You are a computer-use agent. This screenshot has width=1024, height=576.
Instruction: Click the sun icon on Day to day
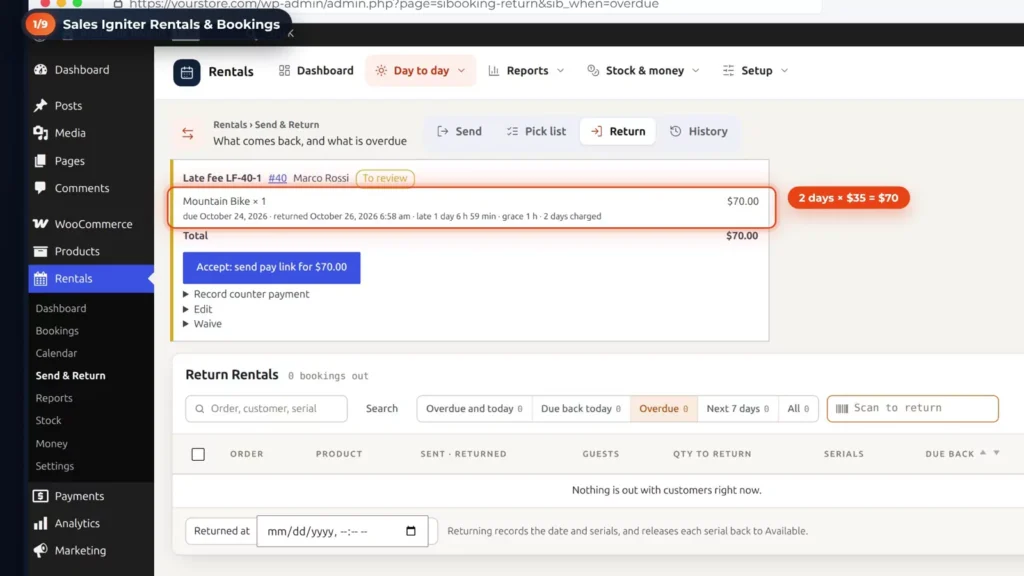[381, 71]
